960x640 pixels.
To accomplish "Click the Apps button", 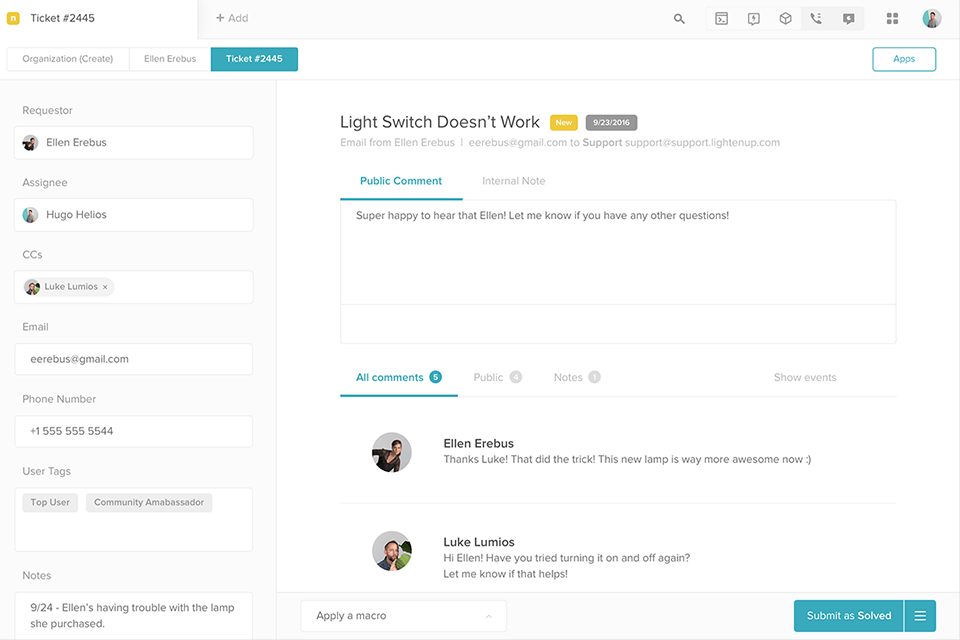I will point(904,59).
